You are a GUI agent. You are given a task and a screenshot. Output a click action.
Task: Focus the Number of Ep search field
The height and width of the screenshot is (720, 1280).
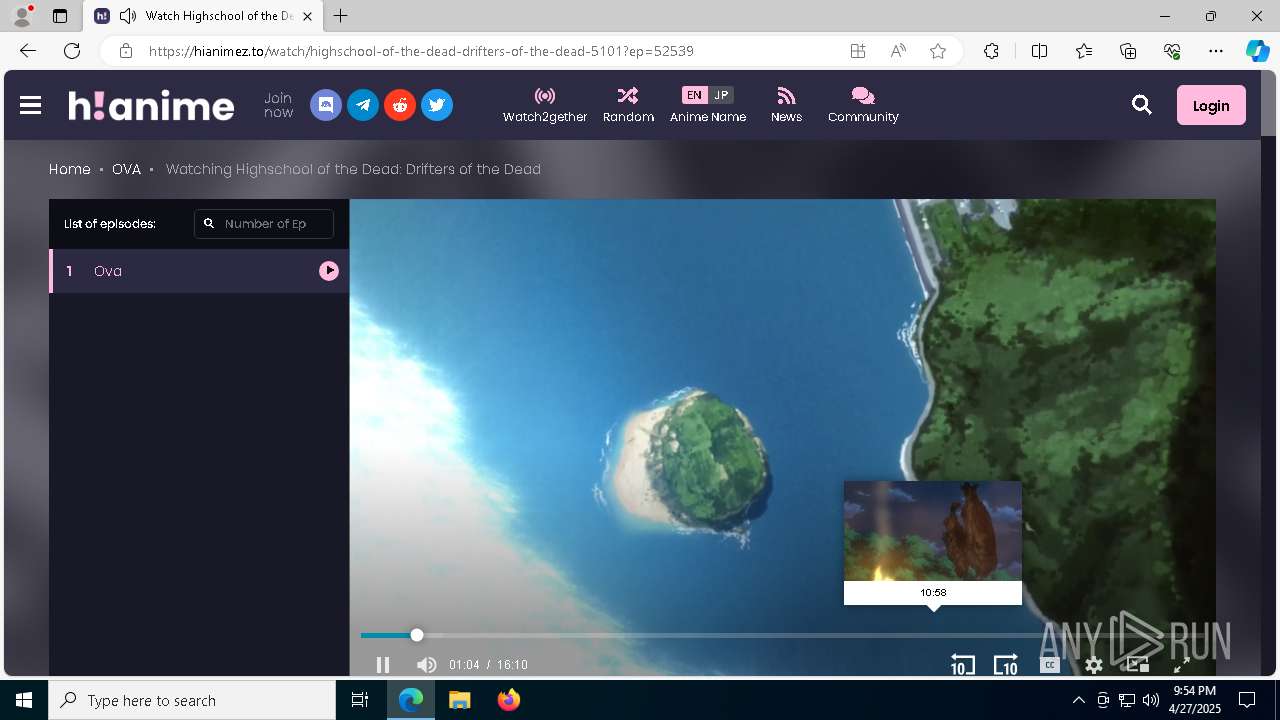264,224
